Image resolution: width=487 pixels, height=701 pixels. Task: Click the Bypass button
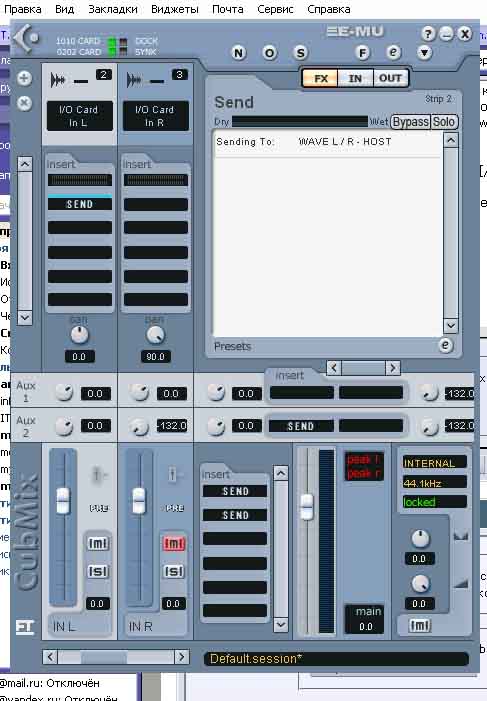411,122
